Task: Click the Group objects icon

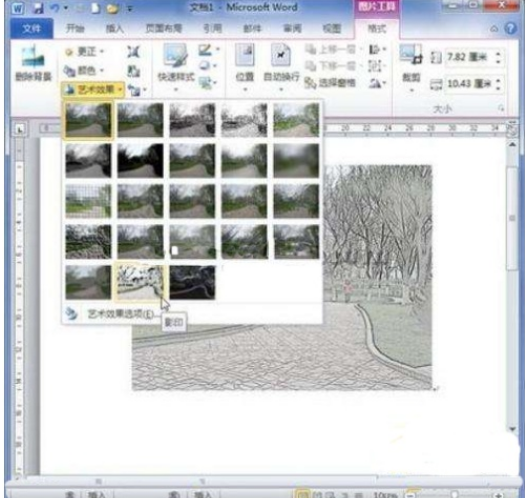Action: tap(375, 66)
